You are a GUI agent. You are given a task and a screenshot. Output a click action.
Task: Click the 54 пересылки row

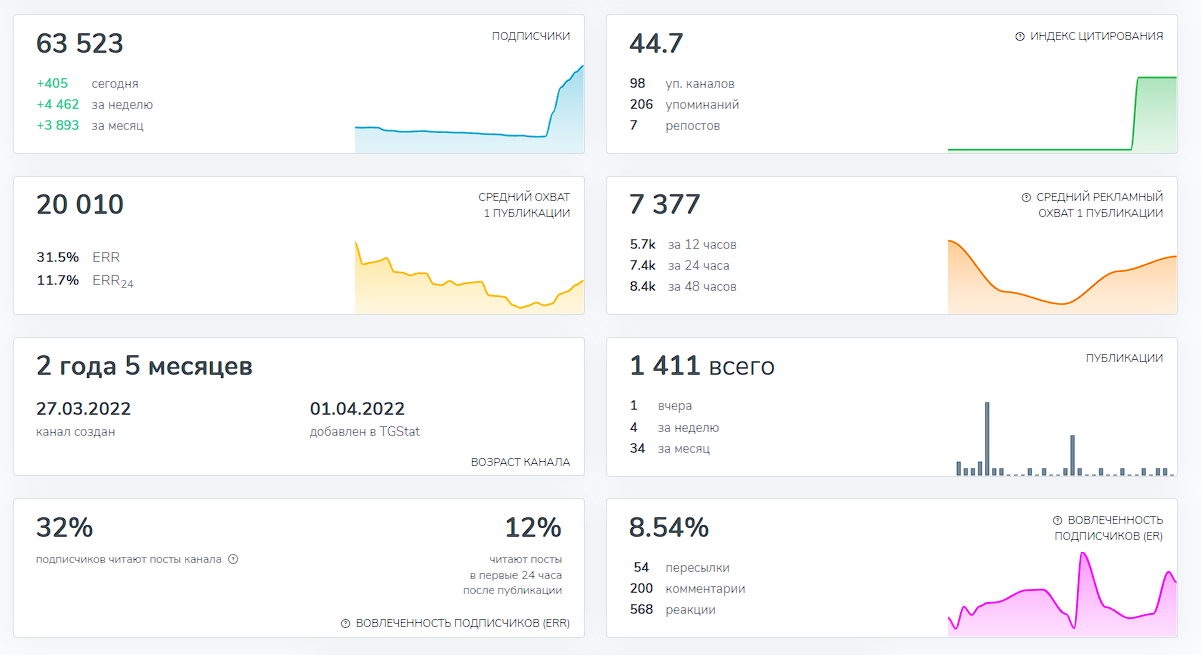(x=680, y=567)
